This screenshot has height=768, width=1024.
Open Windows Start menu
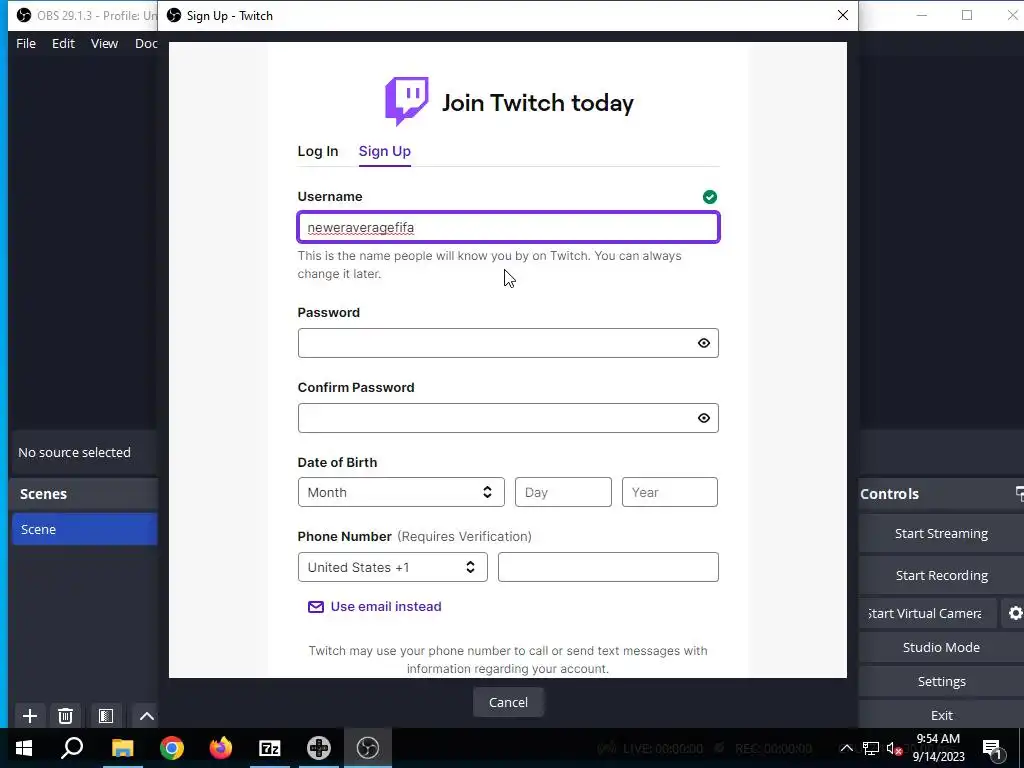(x=24, y=748)
